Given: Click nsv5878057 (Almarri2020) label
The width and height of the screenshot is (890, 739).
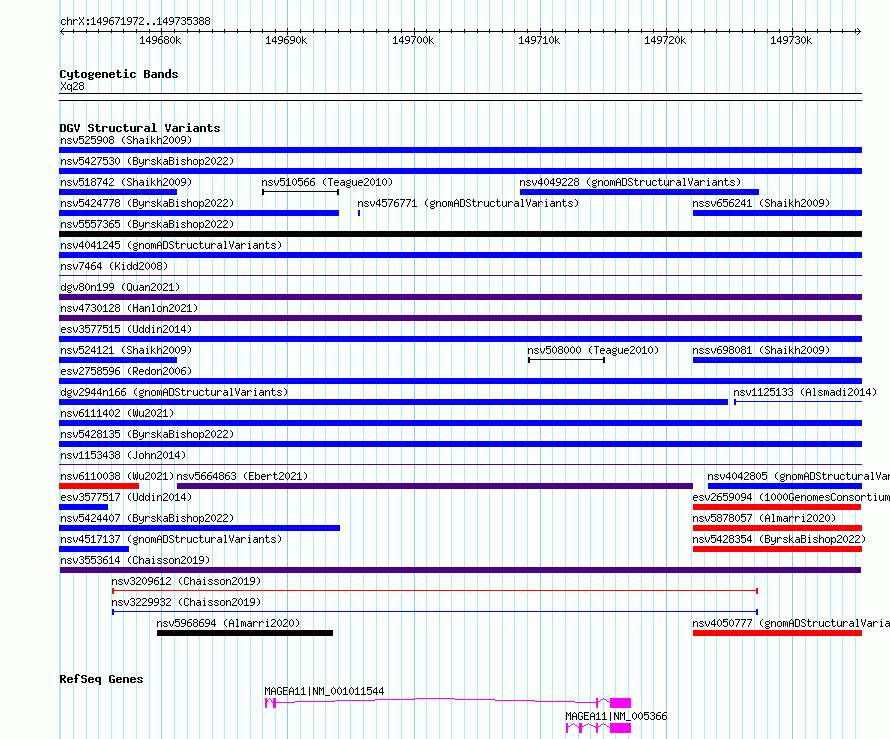Looking at the screenshot, I should coord(764,518).
